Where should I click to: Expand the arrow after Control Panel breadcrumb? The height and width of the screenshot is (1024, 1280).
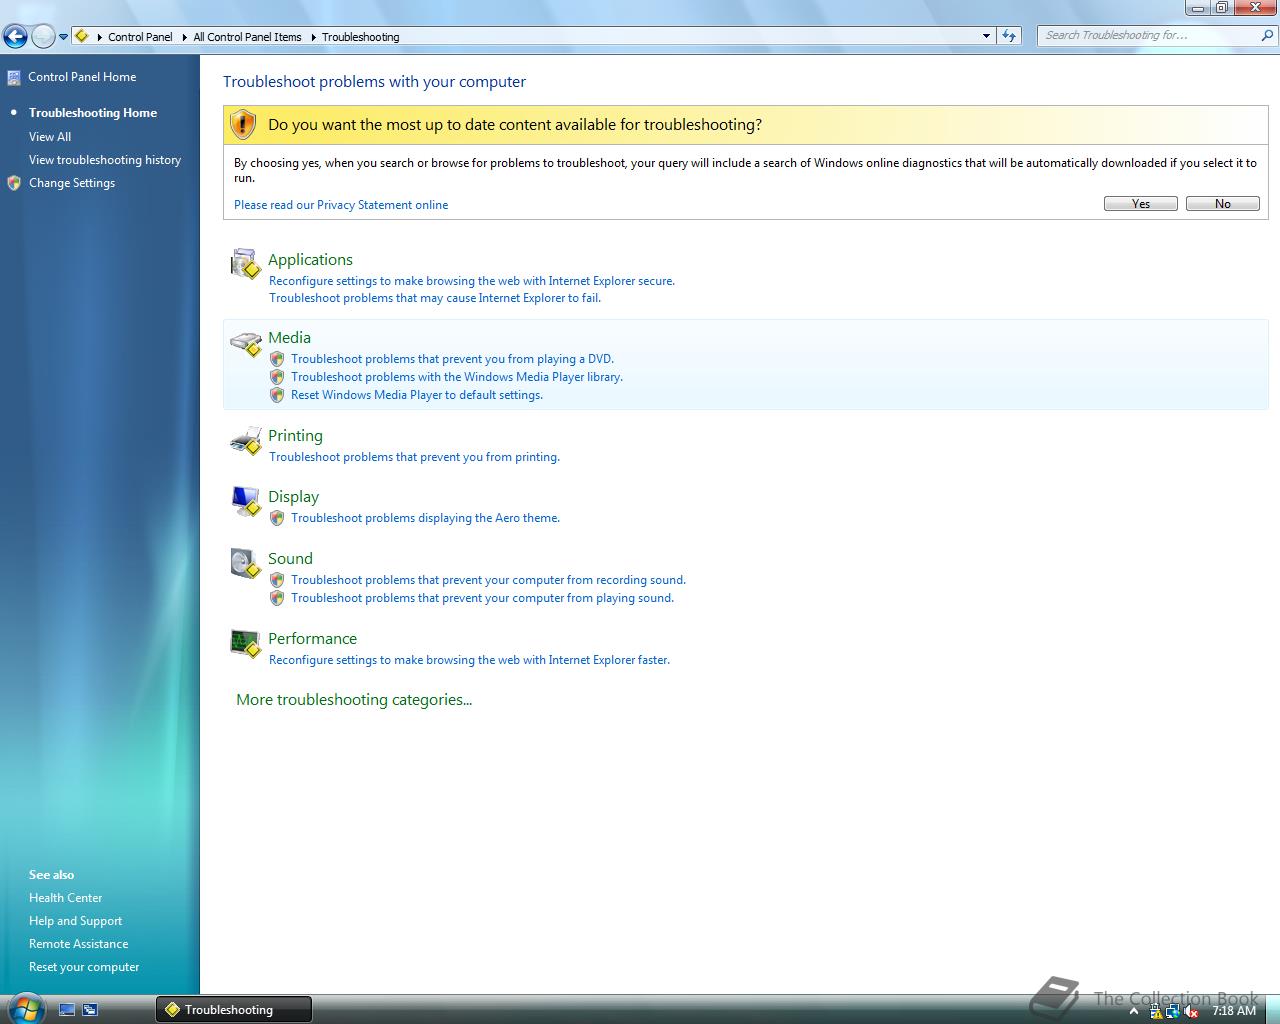coord(184,37)
